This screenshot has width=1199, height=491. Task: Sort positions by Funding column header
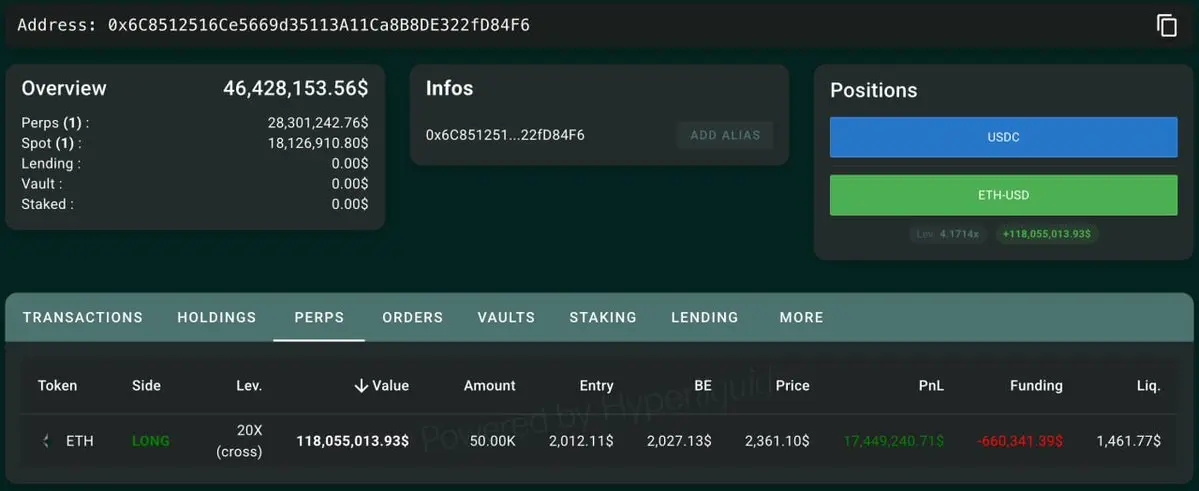(x=1036, y=385)
